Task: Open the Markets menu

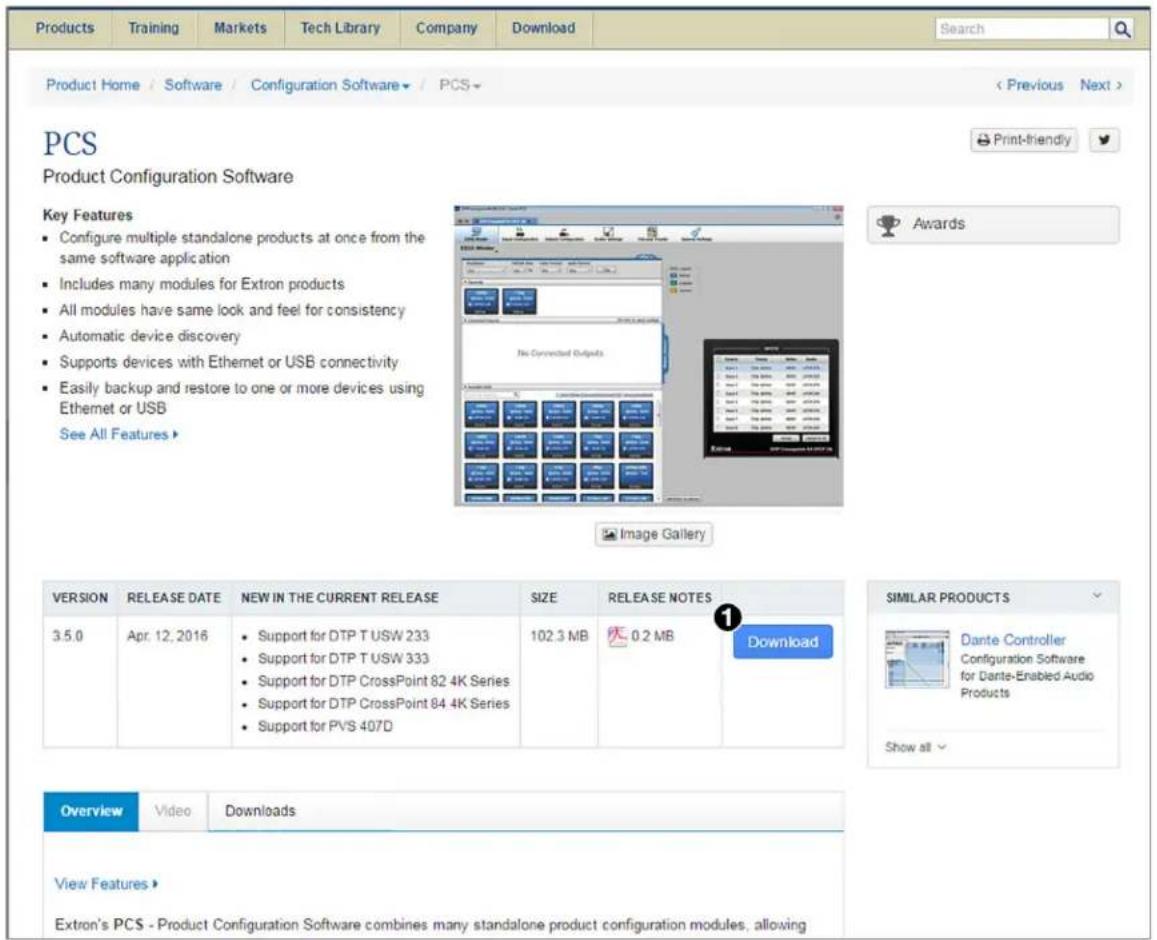Action: pos(240,28)
